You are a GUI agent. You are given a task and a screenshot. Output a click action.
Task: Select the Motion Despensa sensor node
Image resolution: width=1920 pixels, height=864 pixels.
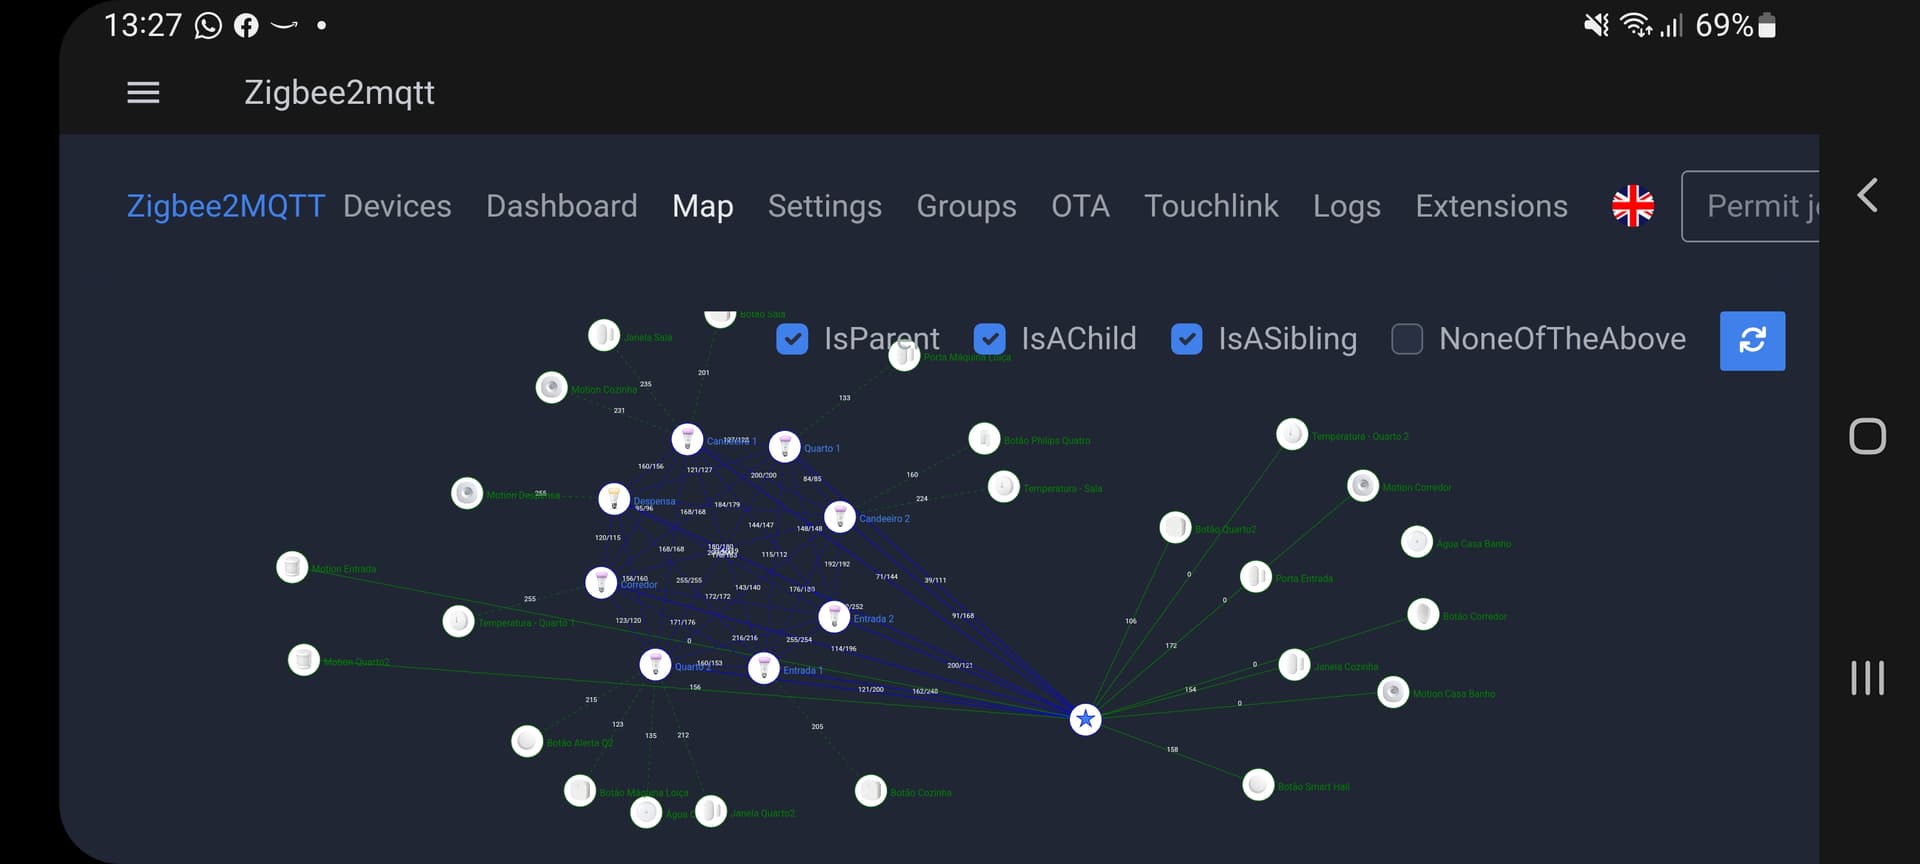[x=467, y=493]
